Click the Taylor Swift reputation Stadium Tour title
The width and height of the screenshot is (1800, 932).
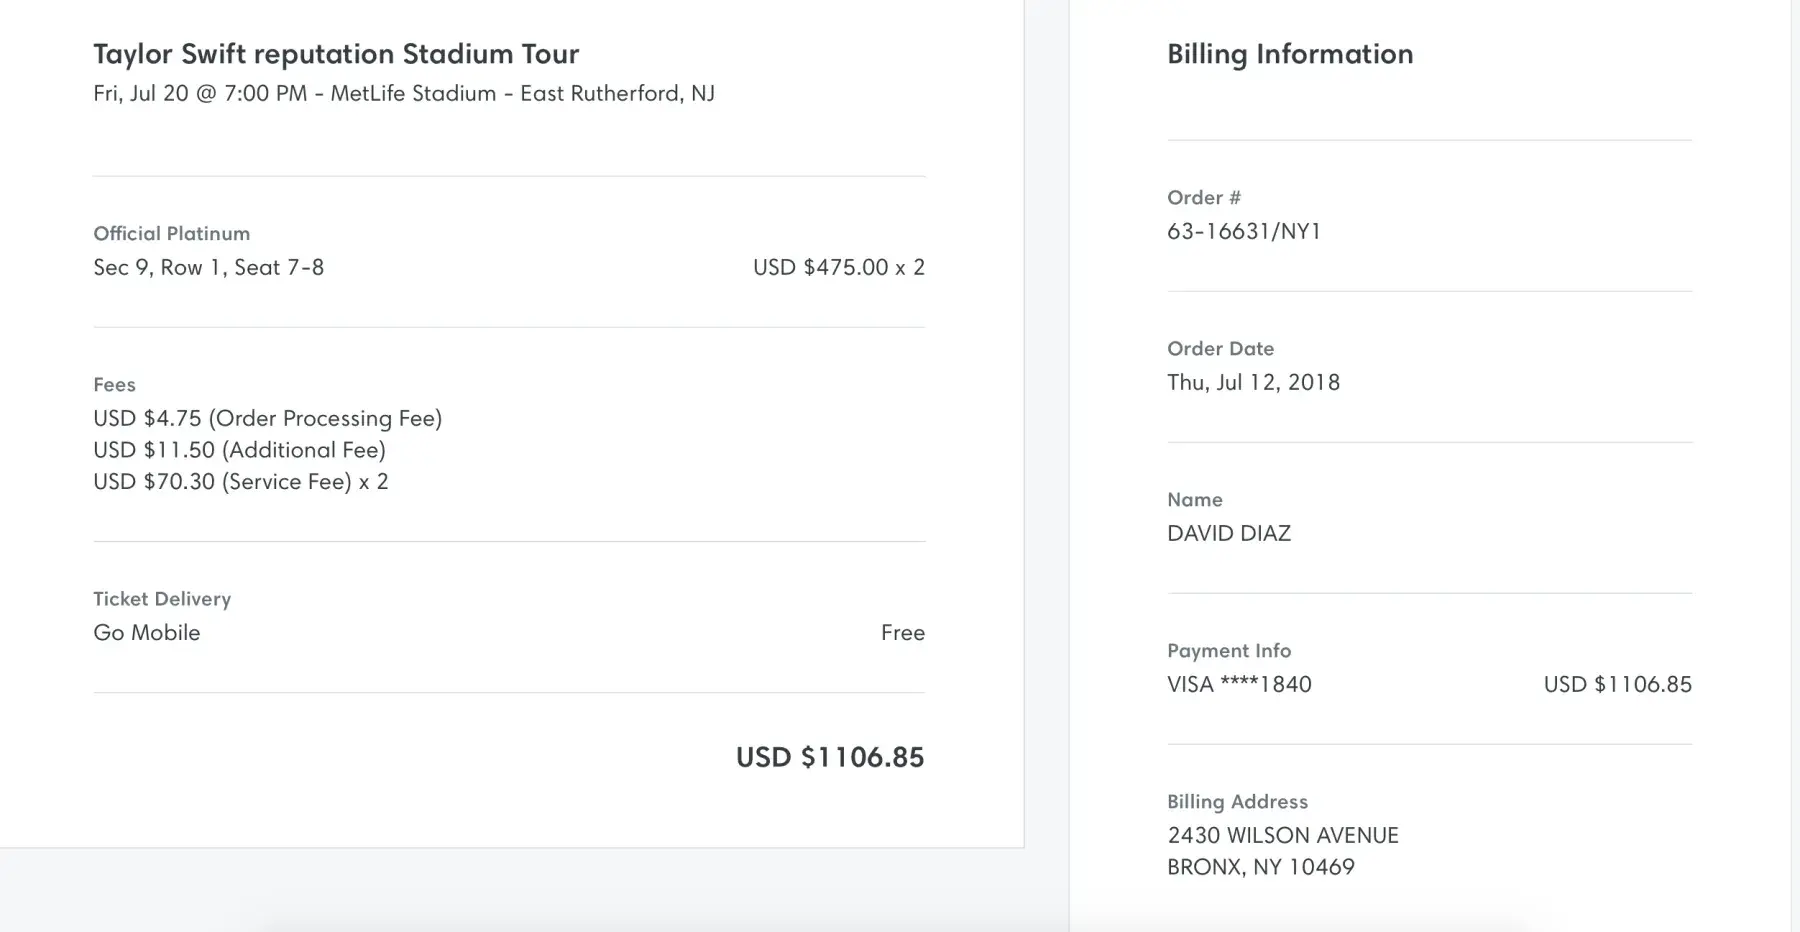pyautogui.click(x=336, y=54)
